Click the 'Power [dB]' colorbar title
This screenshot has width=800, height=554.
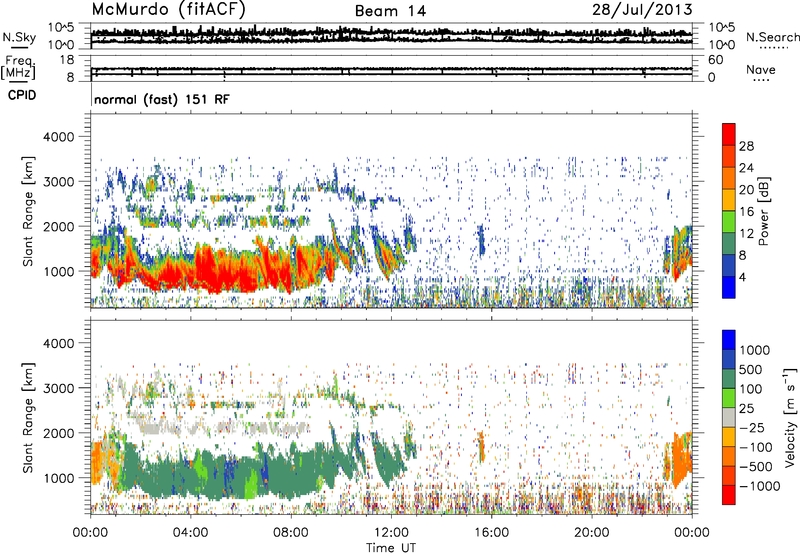tap(764, 212)
